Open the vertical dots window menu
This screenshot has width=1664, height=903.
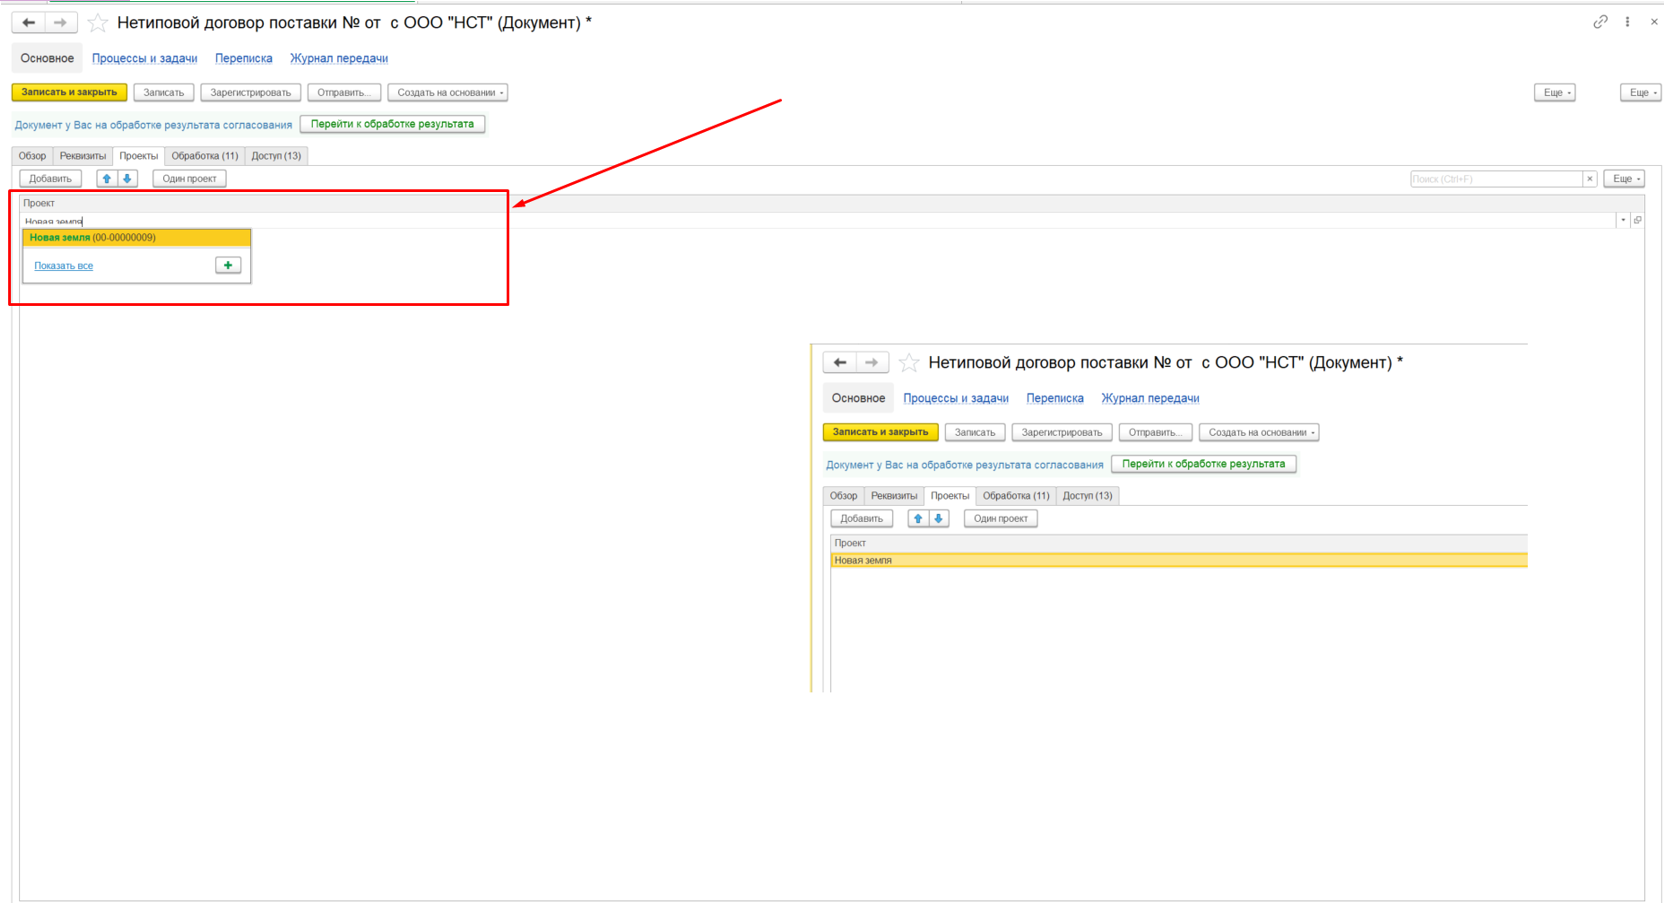coord(1627,22)
